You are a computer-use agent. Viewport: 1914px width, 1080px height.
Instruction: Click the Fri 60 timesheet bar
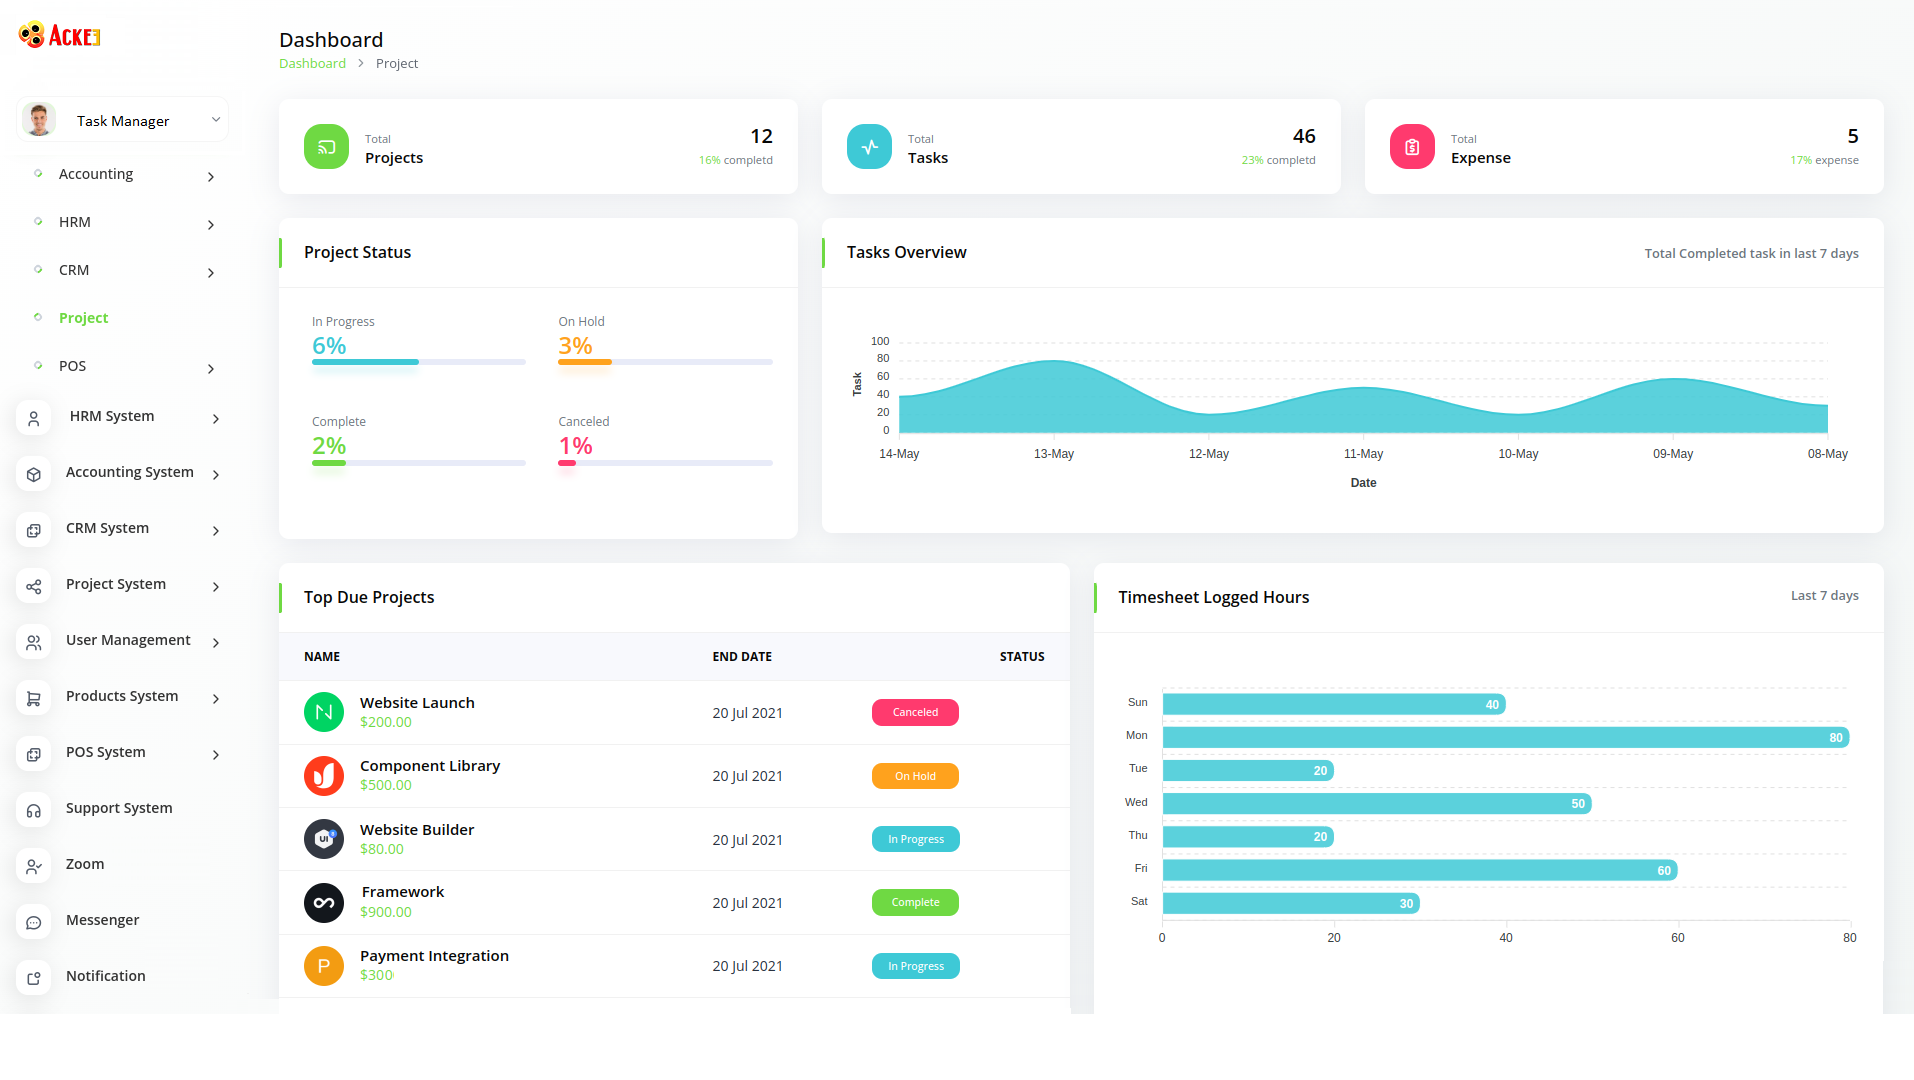1420,871
